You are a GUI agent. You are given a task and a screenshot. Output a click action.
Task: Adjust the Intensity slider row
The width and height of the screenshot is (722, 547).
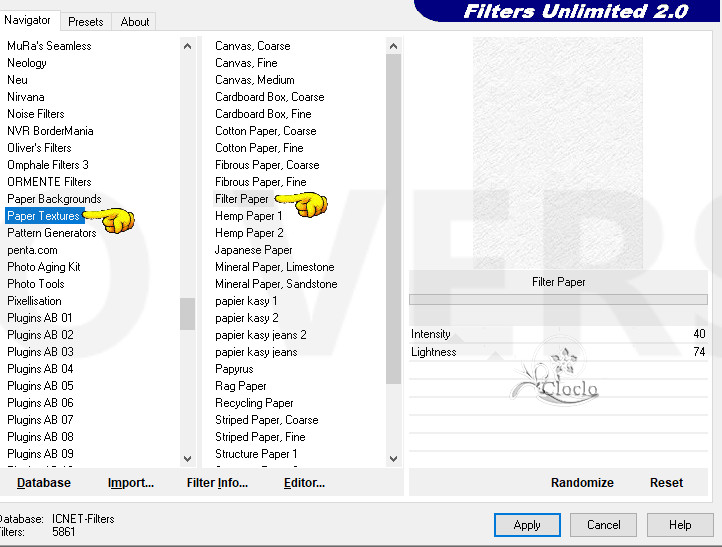click(x=558, y=334)
